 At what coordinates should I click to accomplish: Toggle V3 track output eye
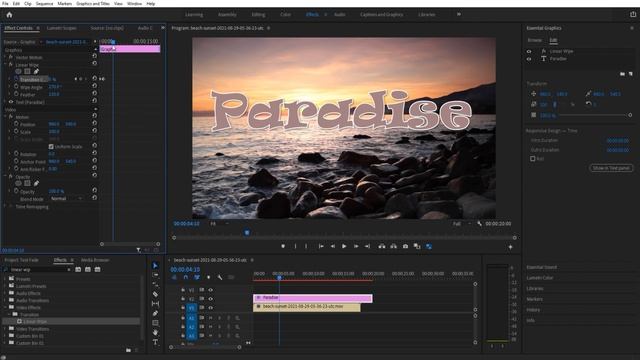point(210,290)
